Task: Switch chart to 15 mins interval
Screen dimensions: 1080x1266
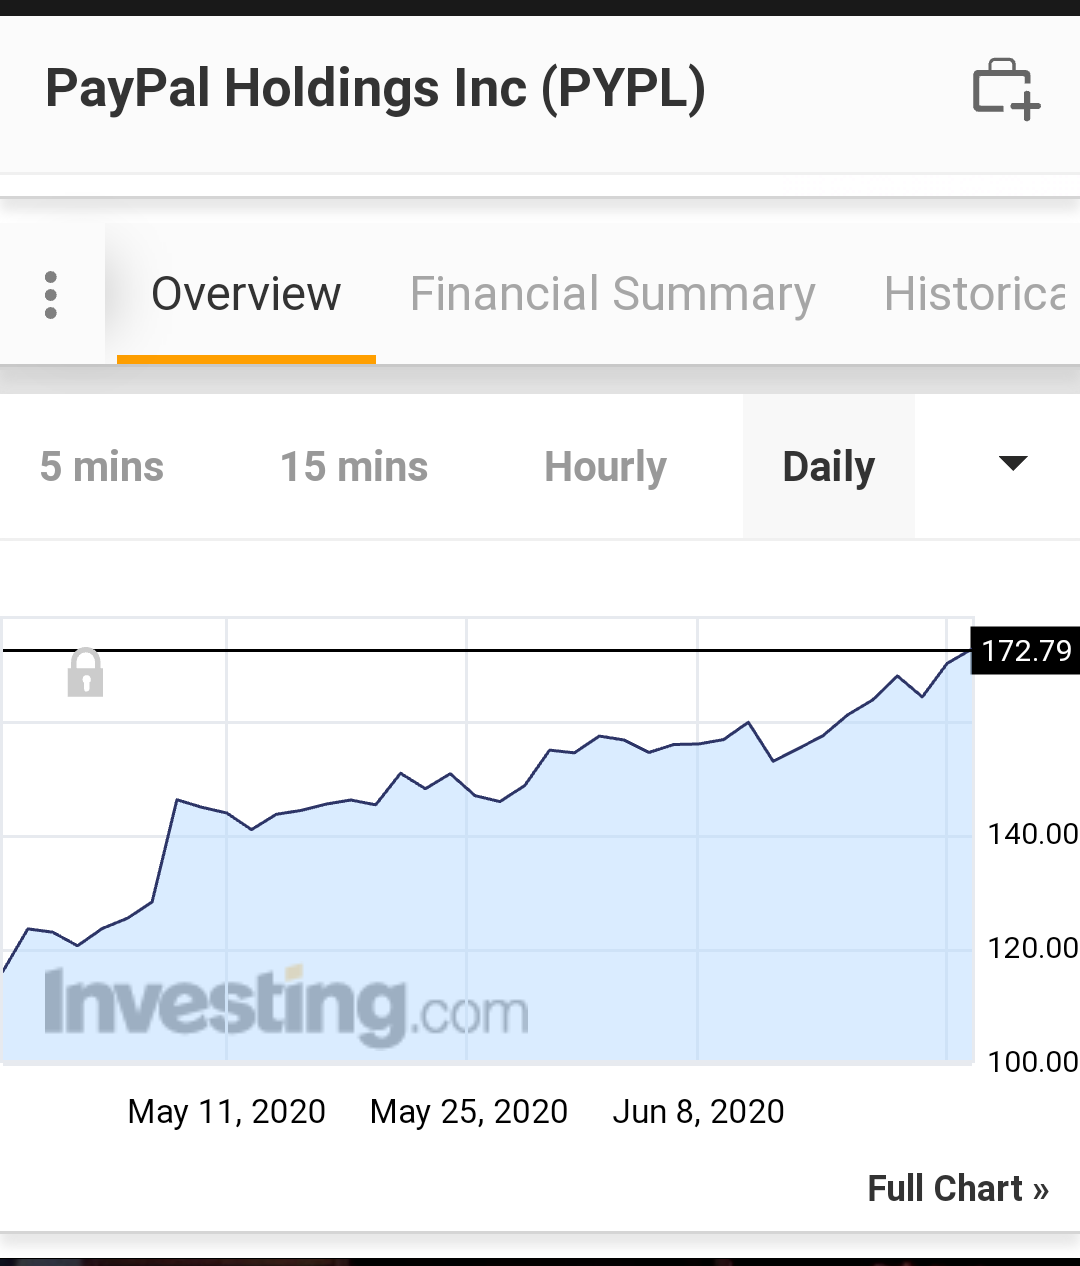Action: tap(354, 467)
